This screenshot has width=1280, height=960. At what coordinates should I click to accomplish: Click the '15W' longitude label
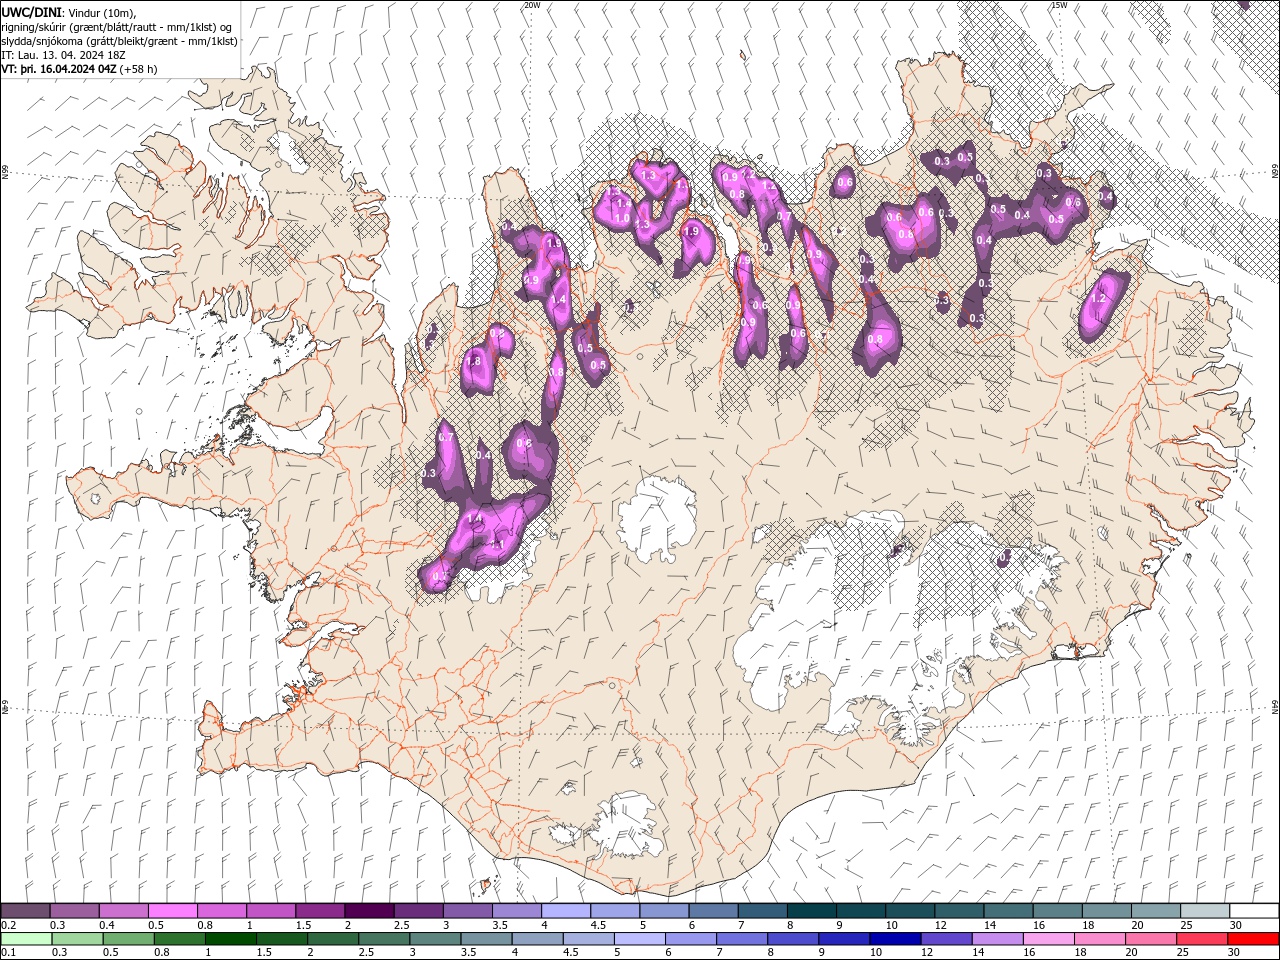click(x=1058, y=5)
